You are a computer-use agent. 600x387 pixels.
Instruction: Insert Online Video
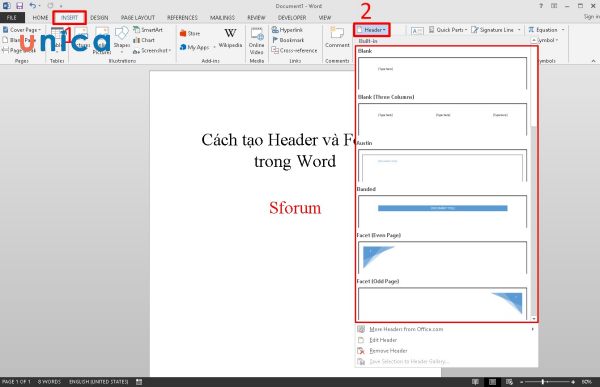(256, 41)
